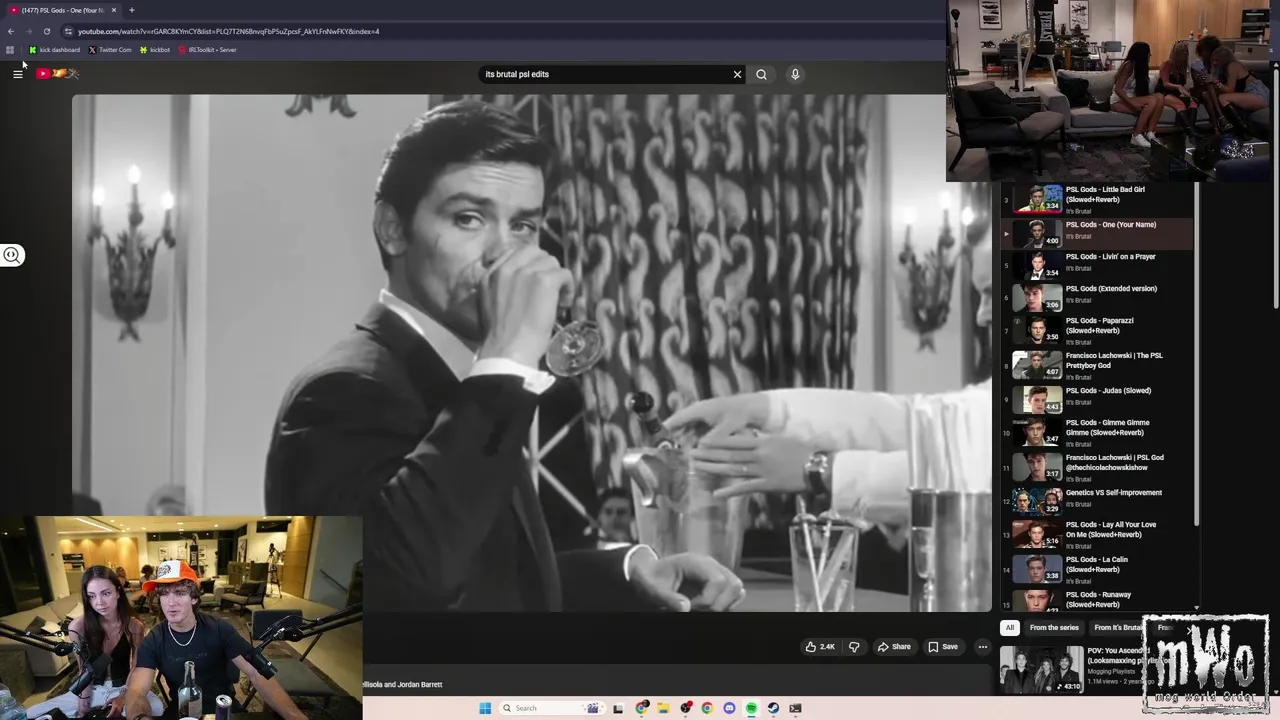Viewport: 1280px width, 720px height.
Task: Select the PSL Gods browser tab
Action: 63,10
